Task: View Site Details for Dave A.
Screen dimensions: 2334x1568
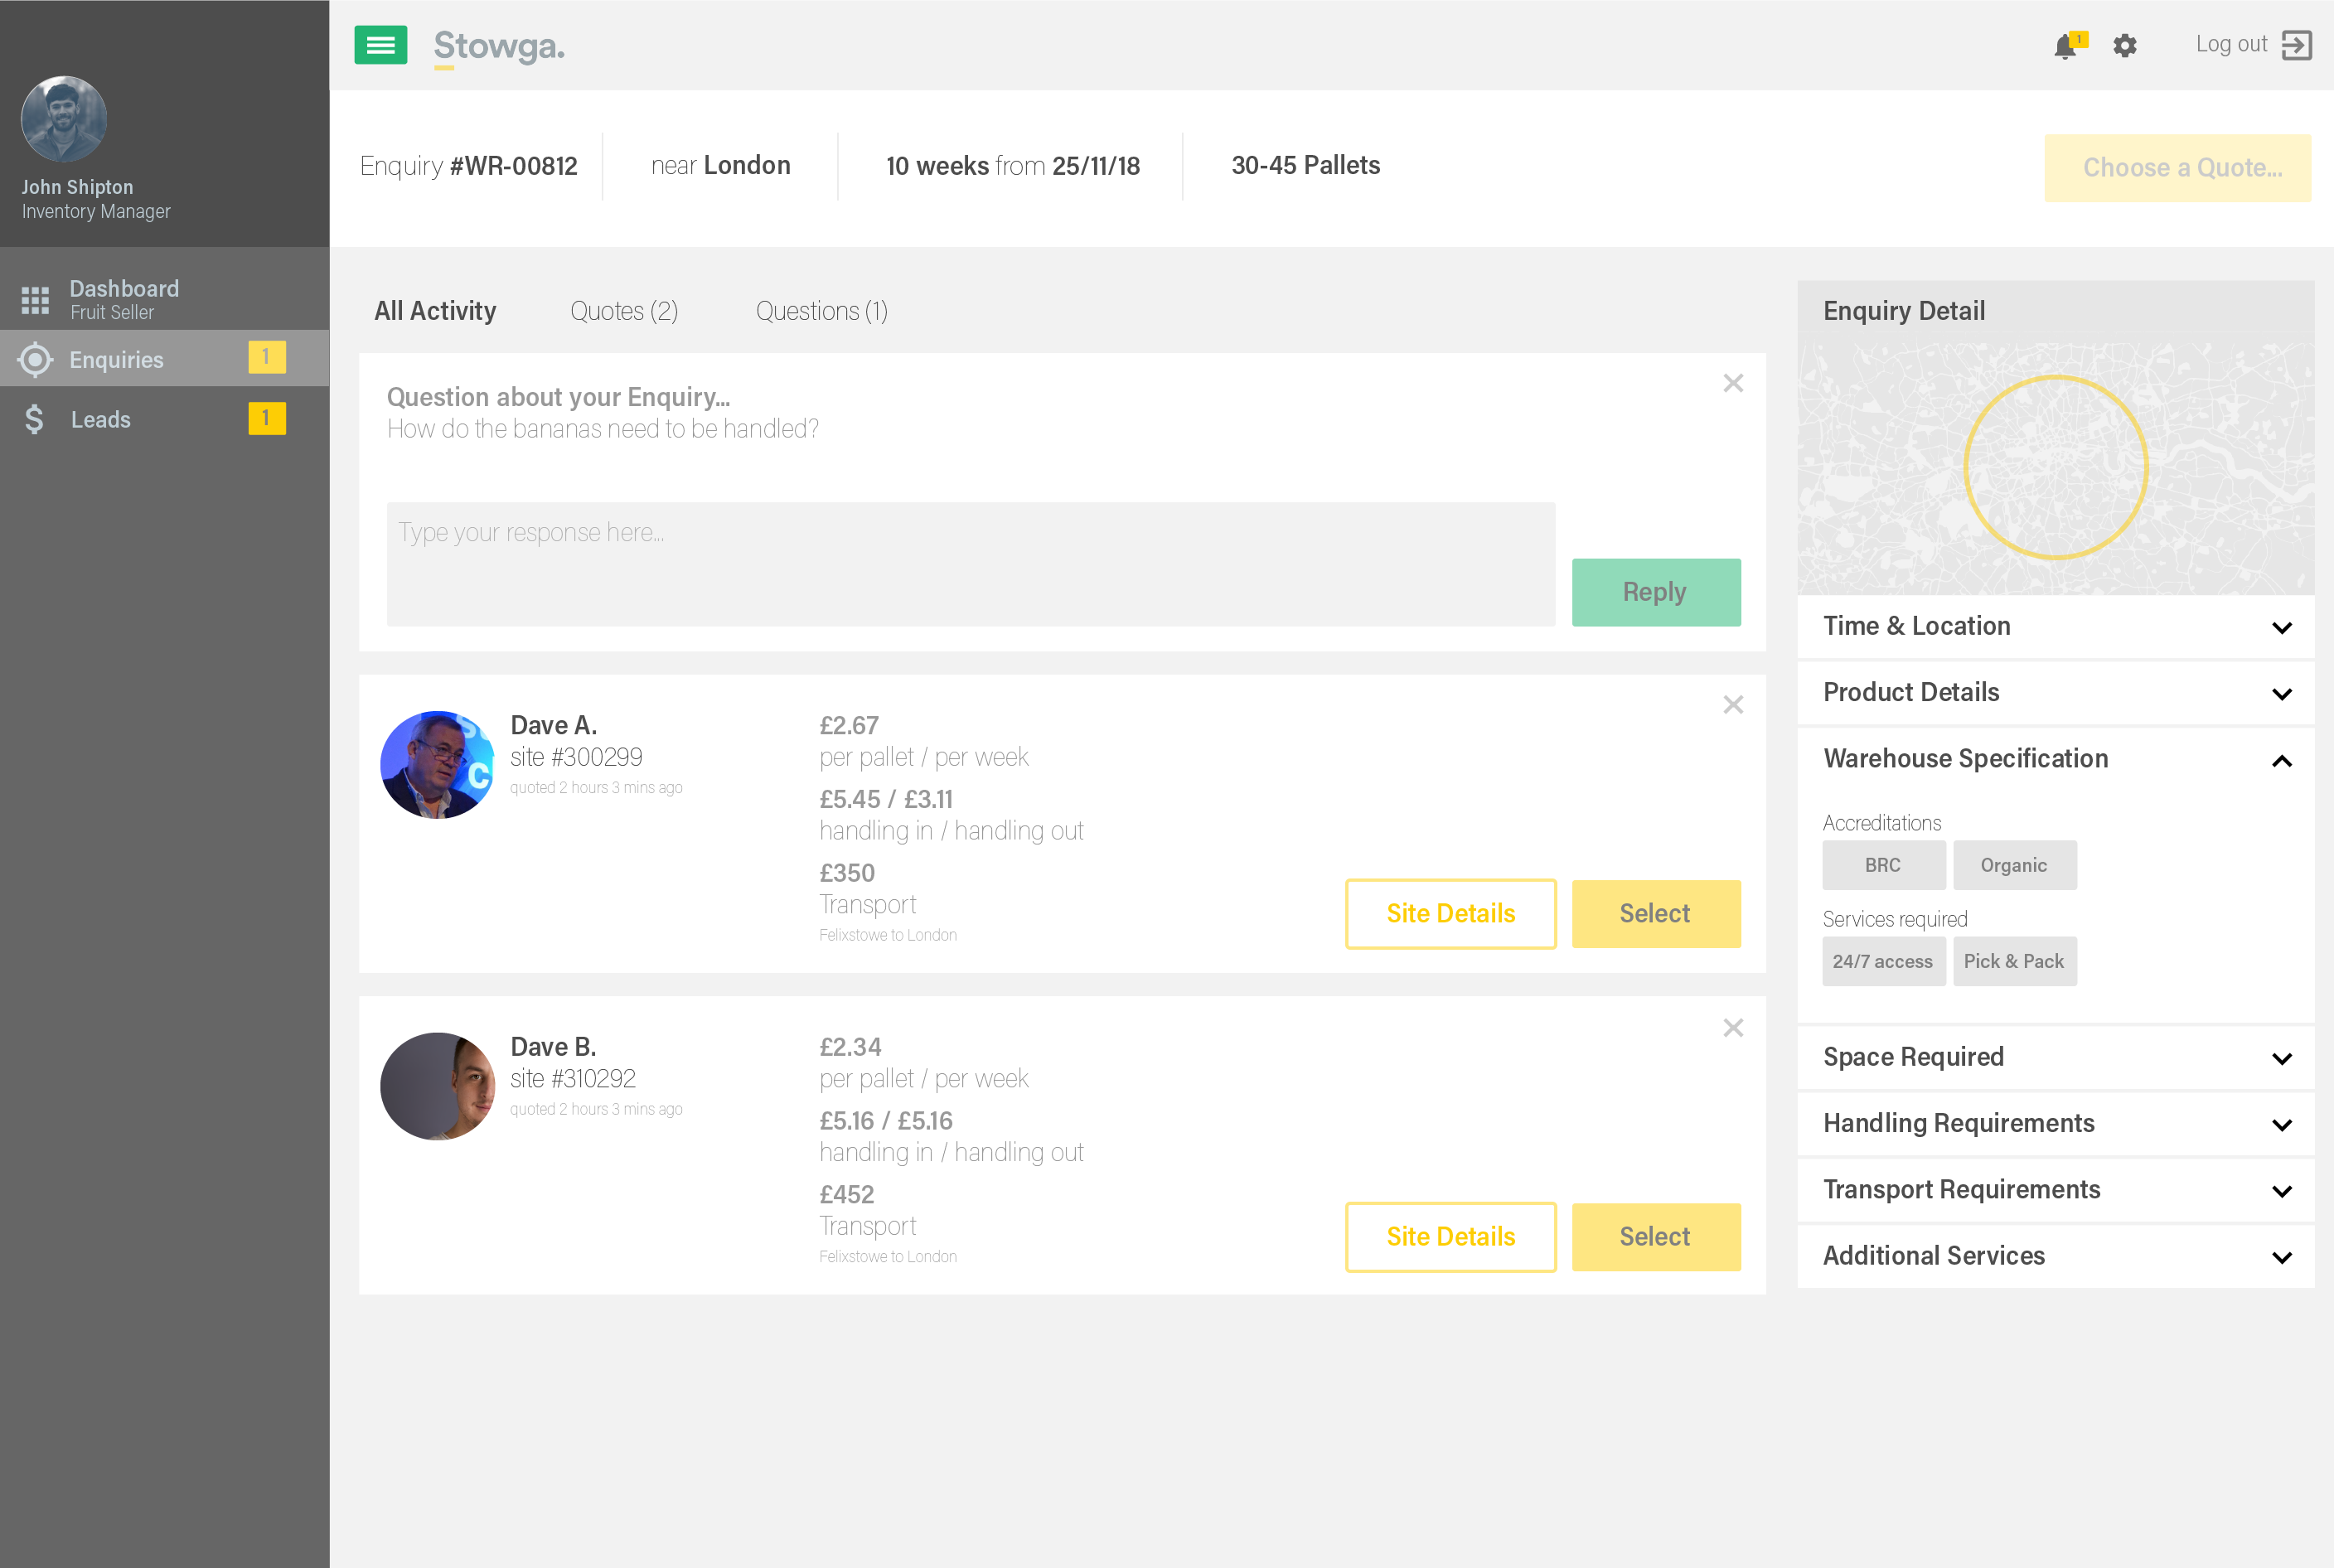Action: click(1450, 913)
